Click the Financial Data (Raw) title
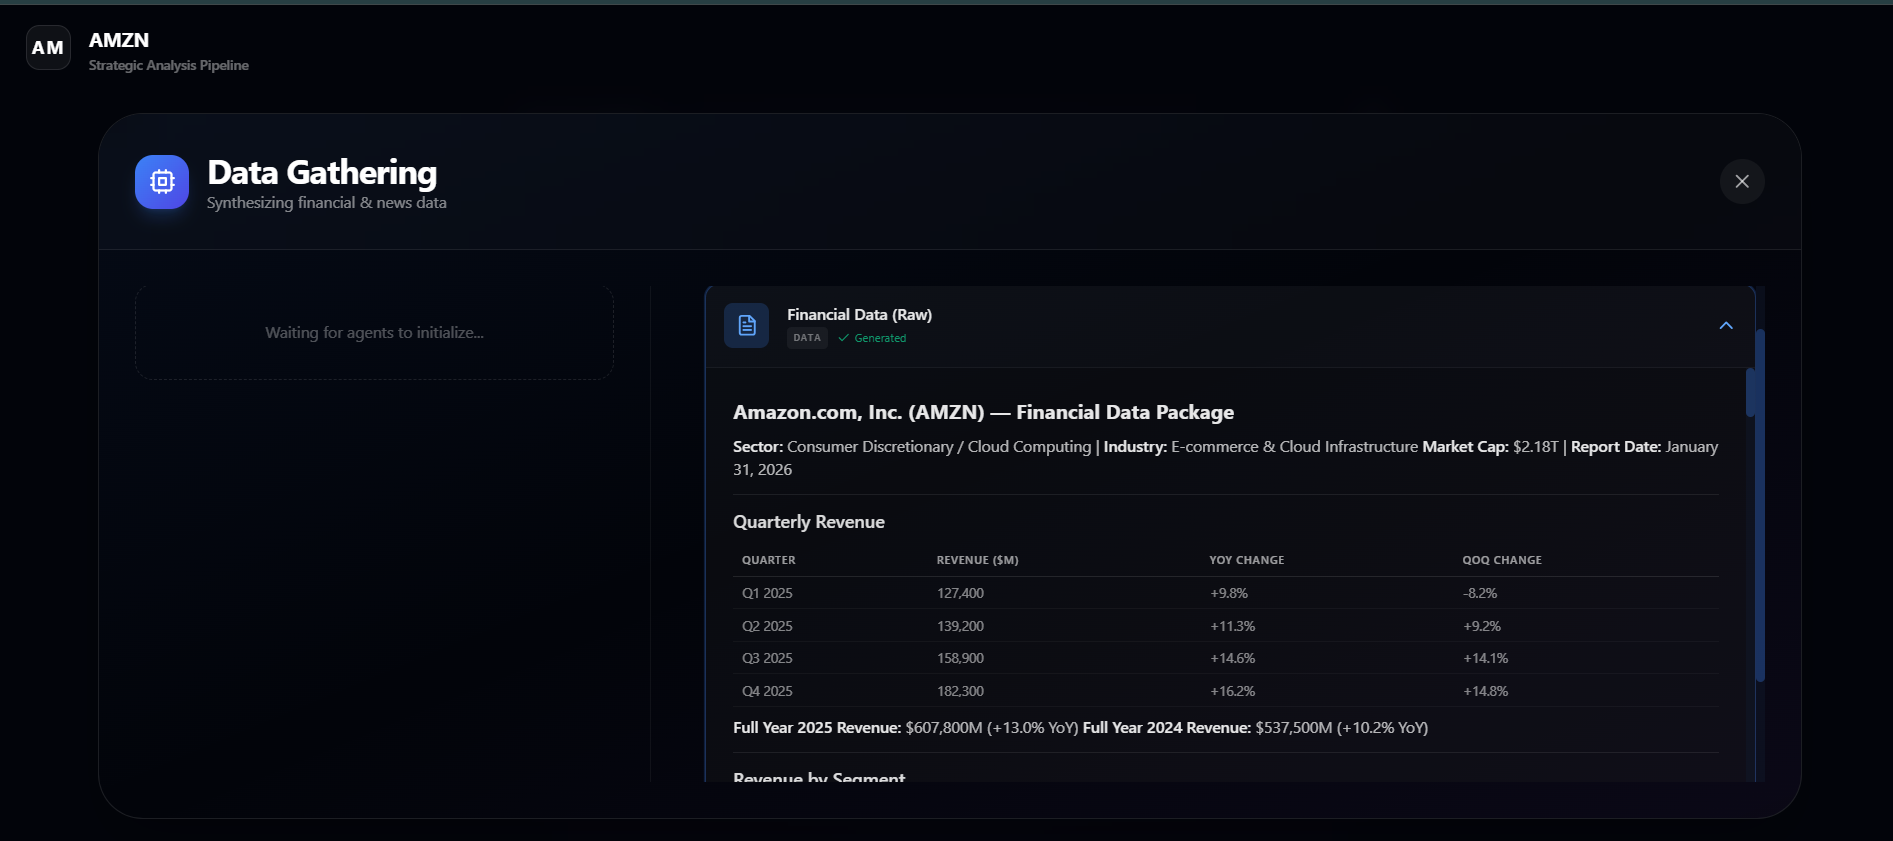Screen dimensions: 1893x841 (x=859, y=314)
